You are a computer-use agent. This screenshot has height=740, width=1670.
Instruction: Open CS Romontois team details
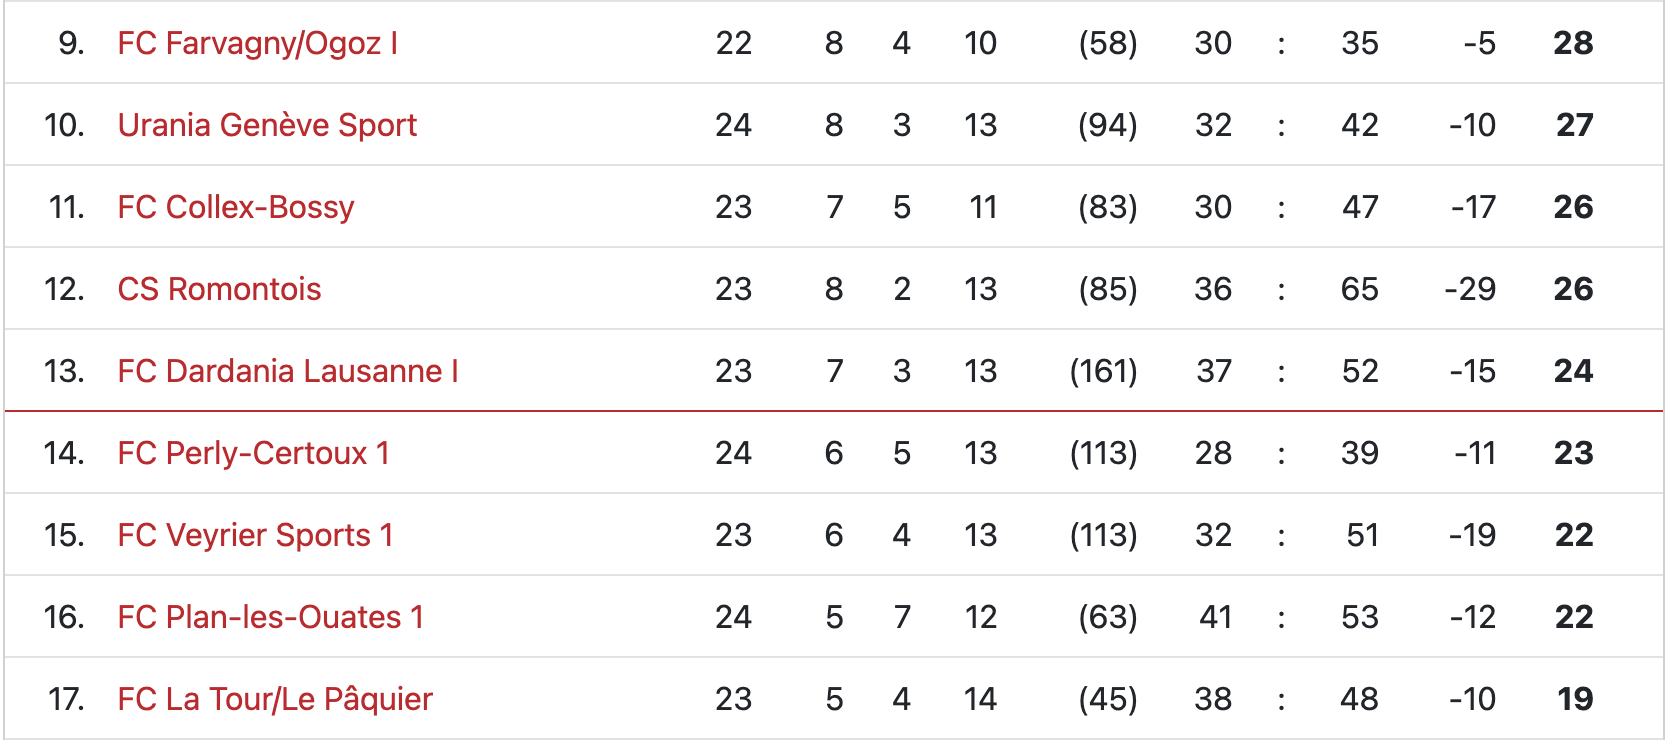click(x=219, y=289)
